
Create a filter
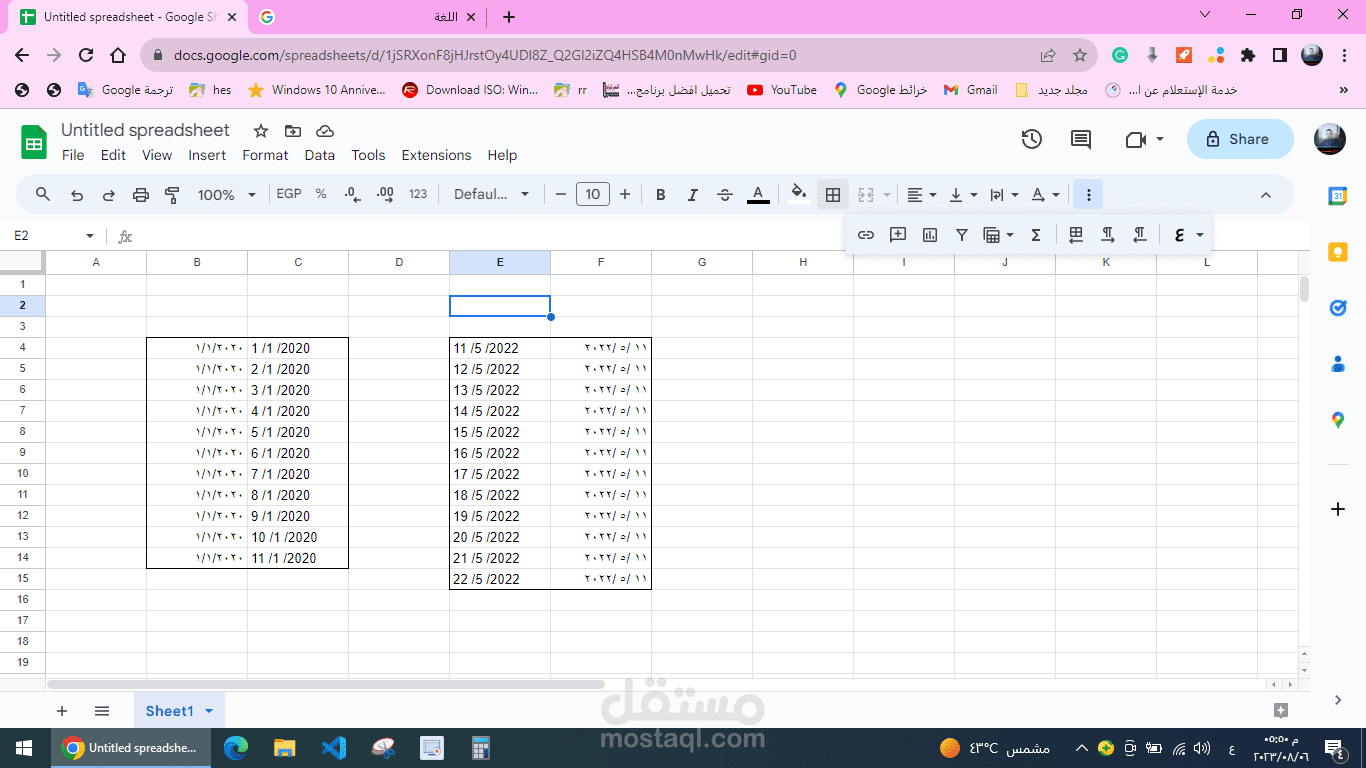[x=961, y=235]
